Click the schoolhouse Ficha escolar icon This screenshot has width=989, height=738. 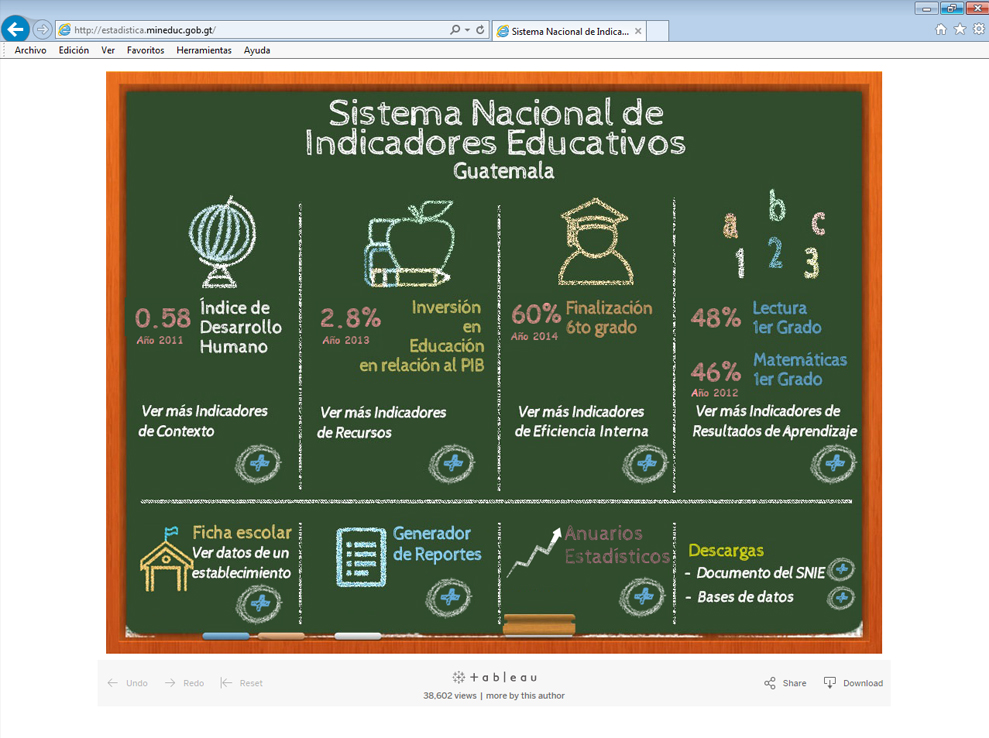click(x=166, y=560)
